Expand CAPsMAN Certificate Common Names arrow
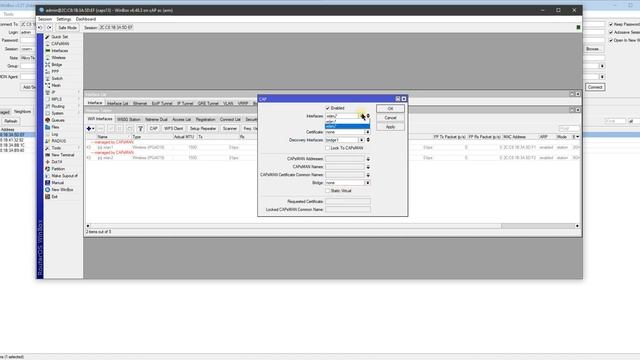This screenshot has height=360, width=640. (x=368, y=175)
